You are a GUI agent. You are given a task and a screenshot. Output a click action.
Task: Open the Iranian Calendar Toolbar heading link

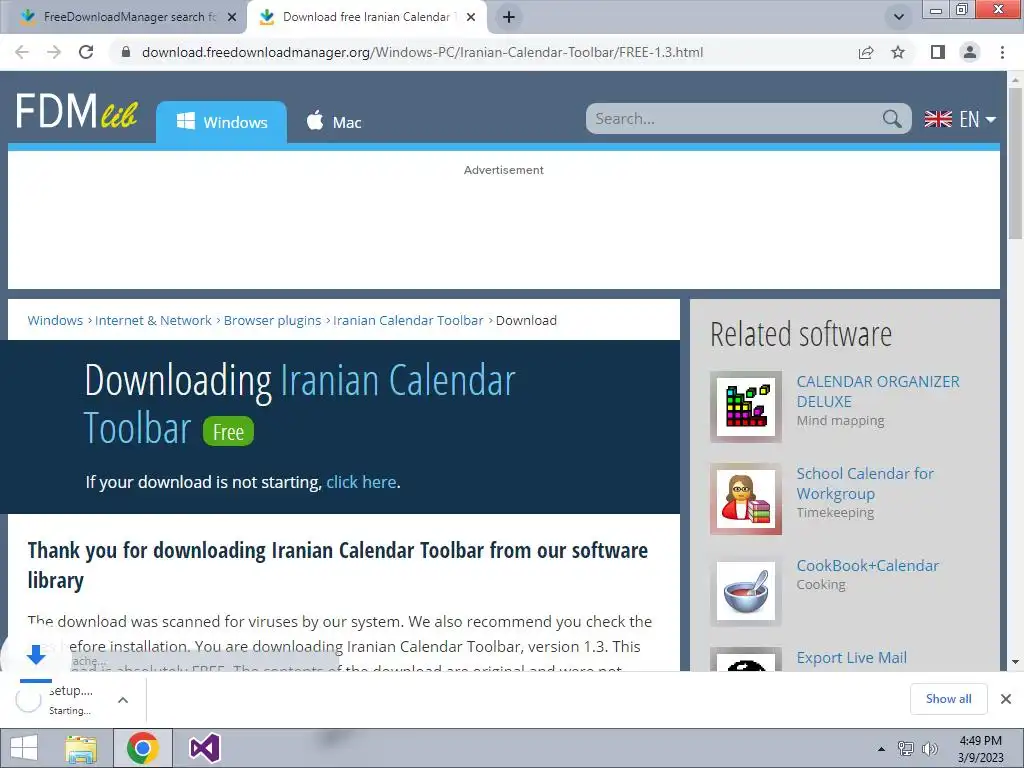[300, 404]
